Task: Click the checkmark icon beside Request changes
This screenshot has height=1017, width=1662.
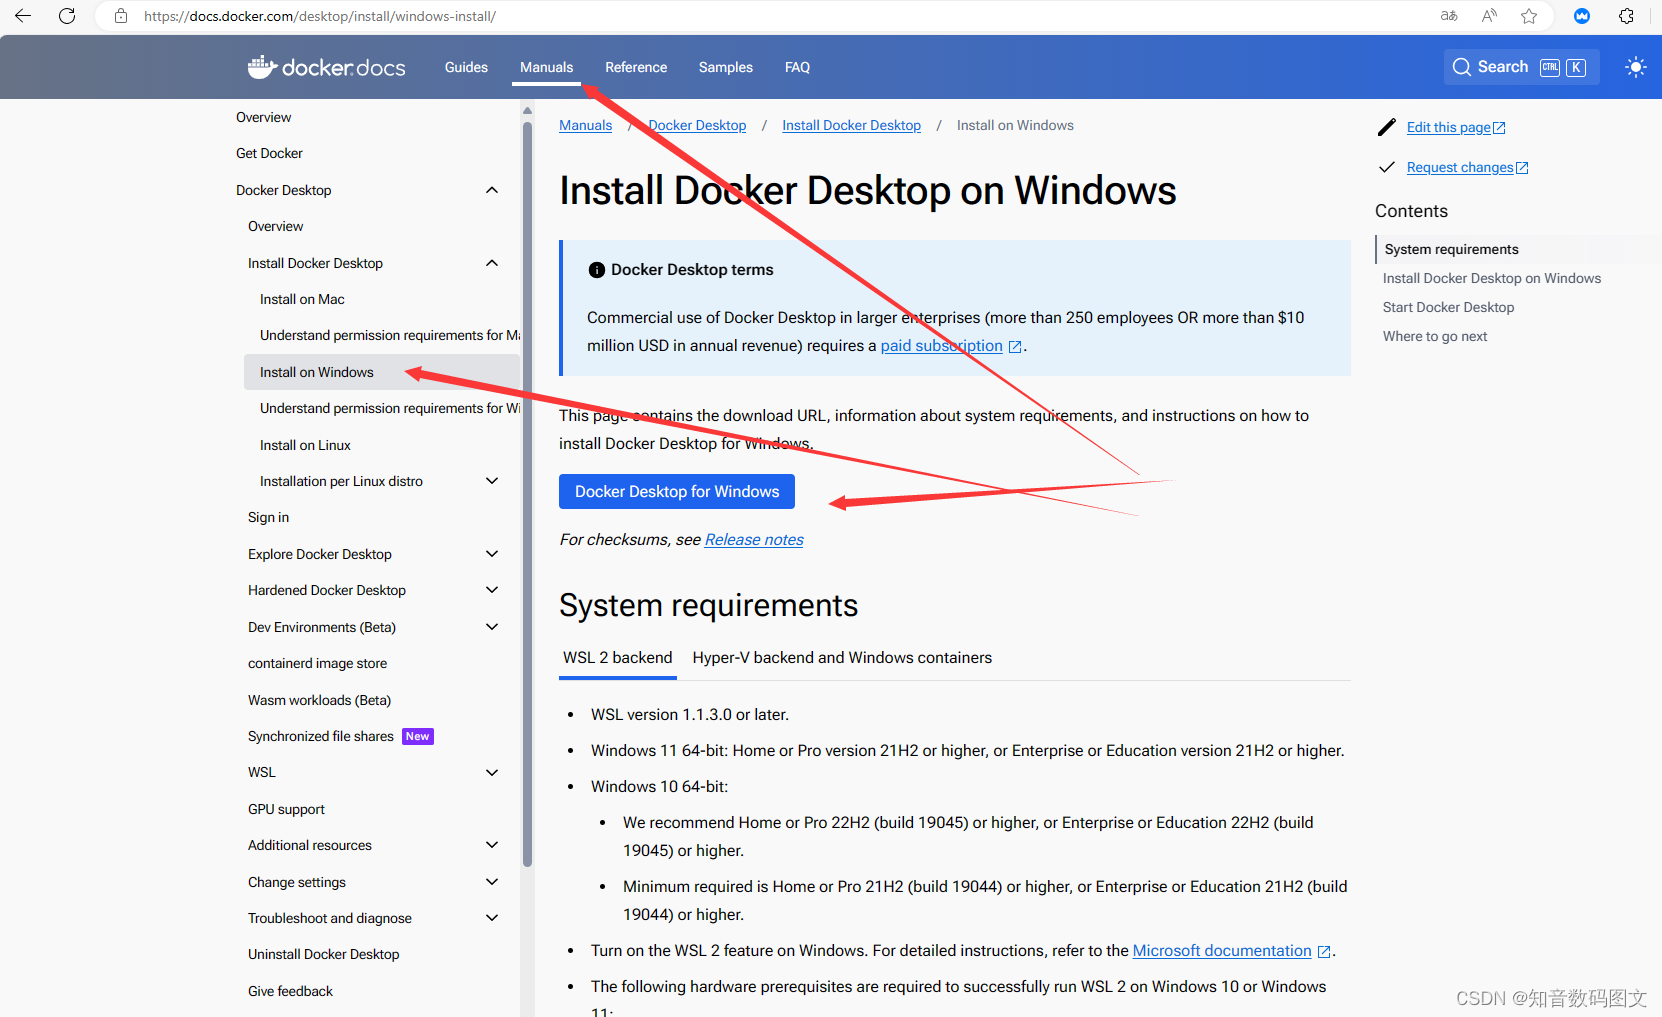Action: [1387, 167]
